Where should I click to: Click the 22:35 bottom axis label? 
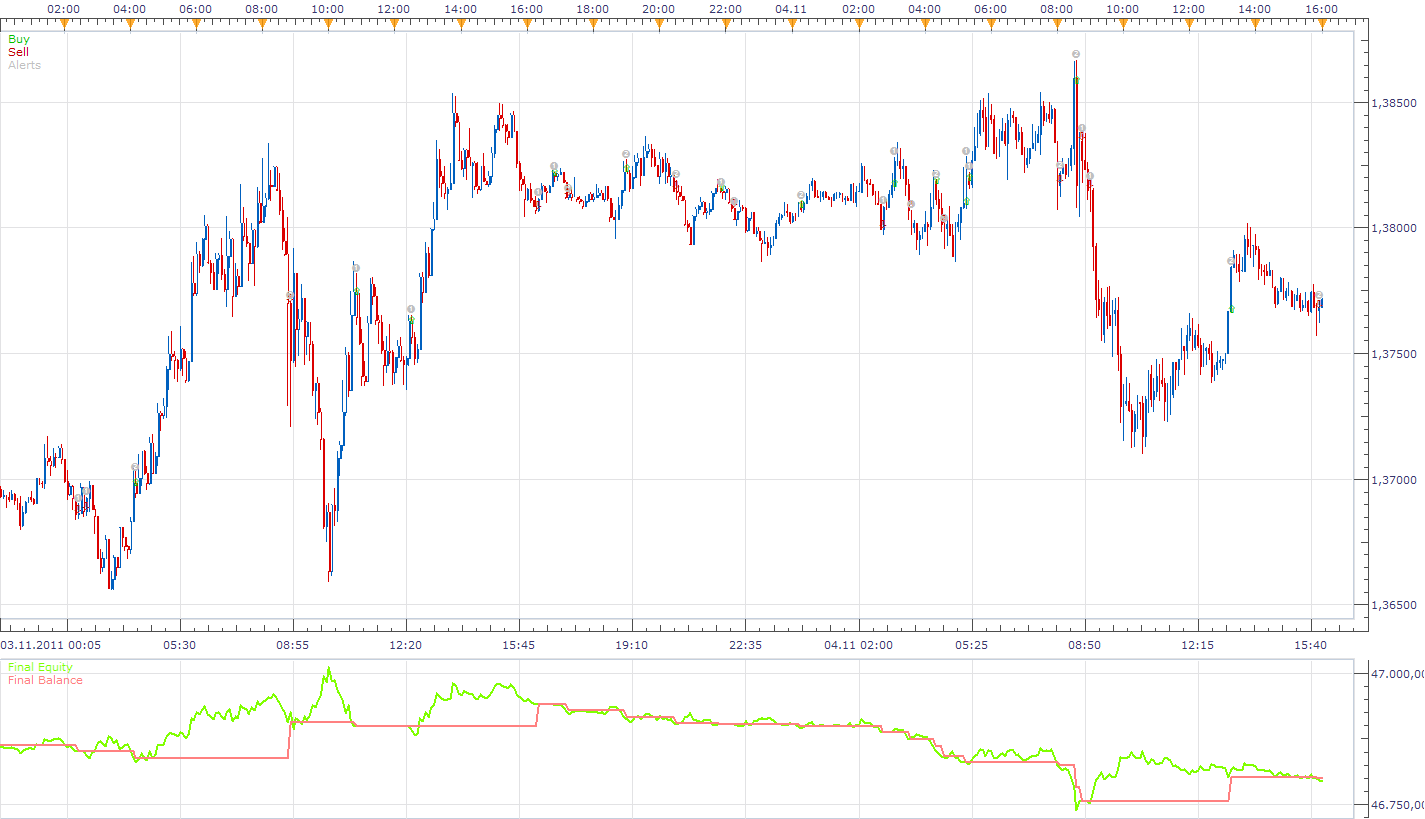pyautogui.click(x=745, y=645)
